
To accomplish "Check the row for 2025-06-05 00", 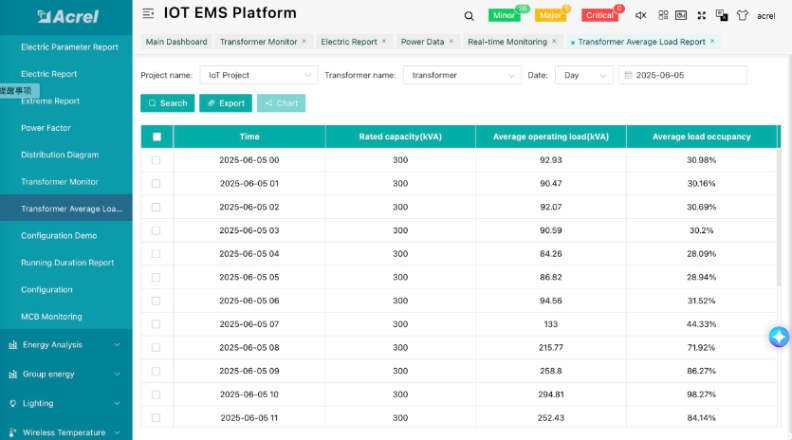I will [x=156, y=160].
